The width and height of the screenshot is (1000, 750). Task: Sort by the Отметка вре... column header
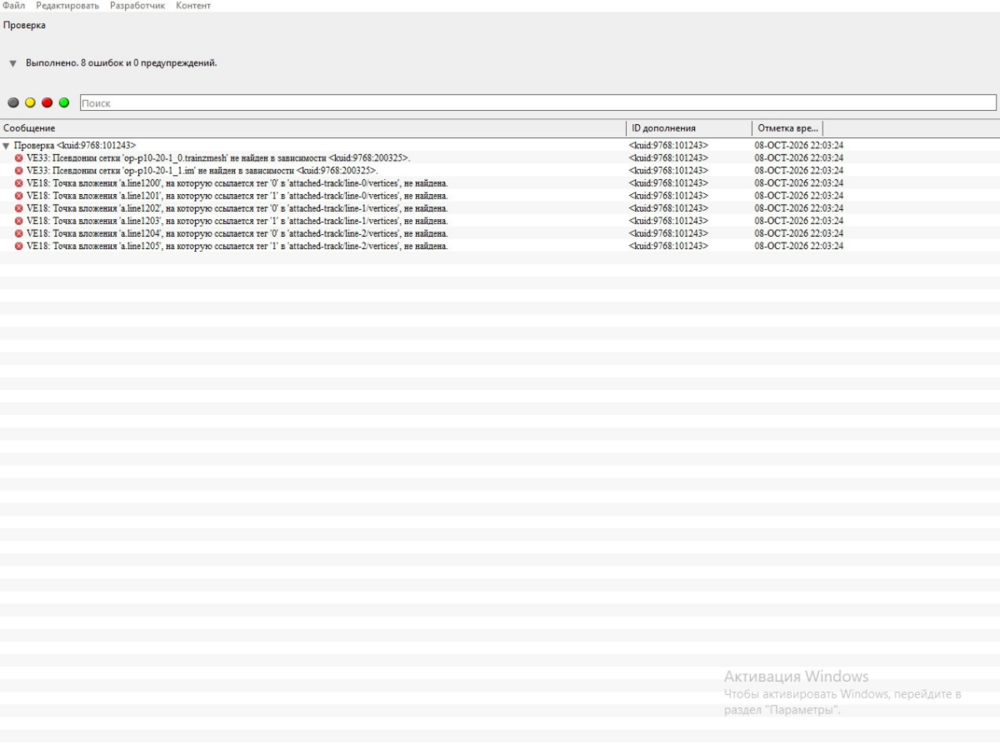(x=787, y=128)
